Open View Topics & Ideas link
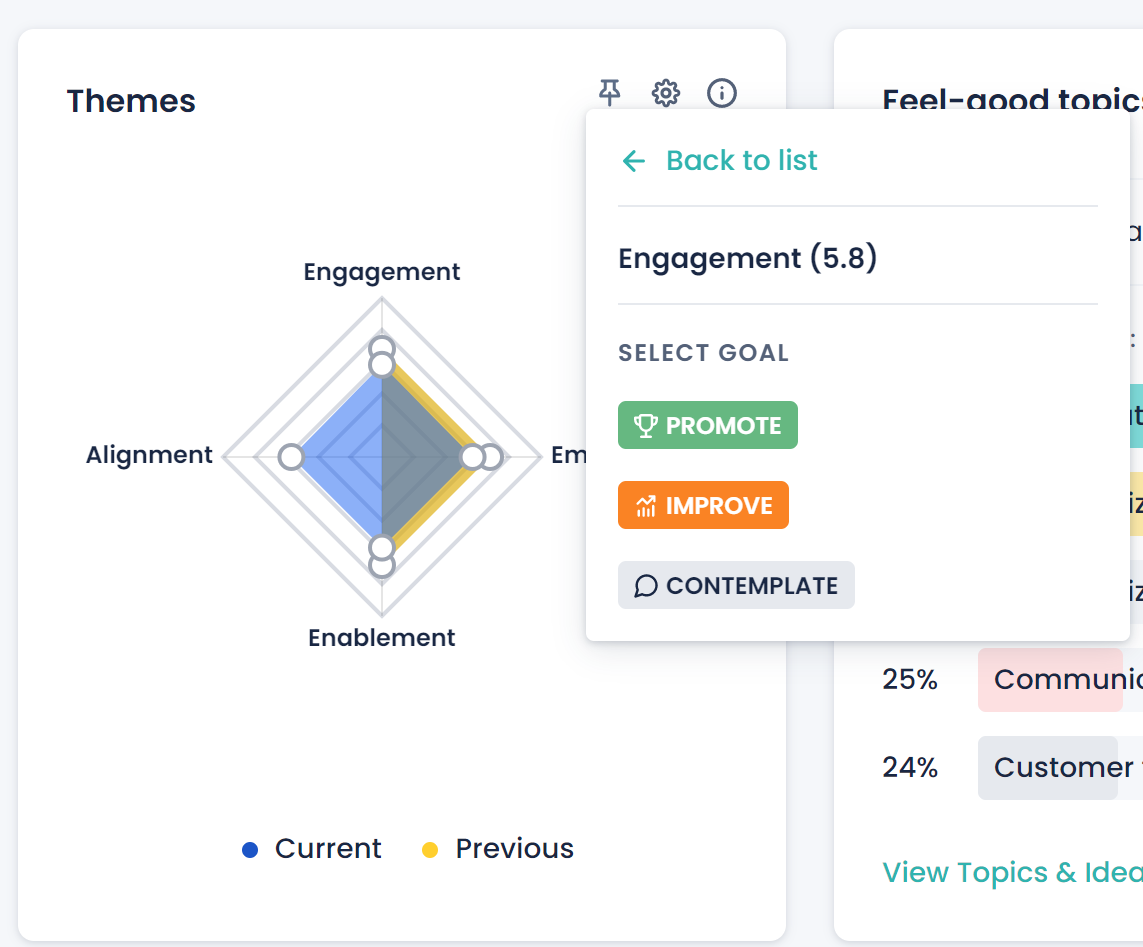Screen dimensions: 1143x947 point(1012,872)
